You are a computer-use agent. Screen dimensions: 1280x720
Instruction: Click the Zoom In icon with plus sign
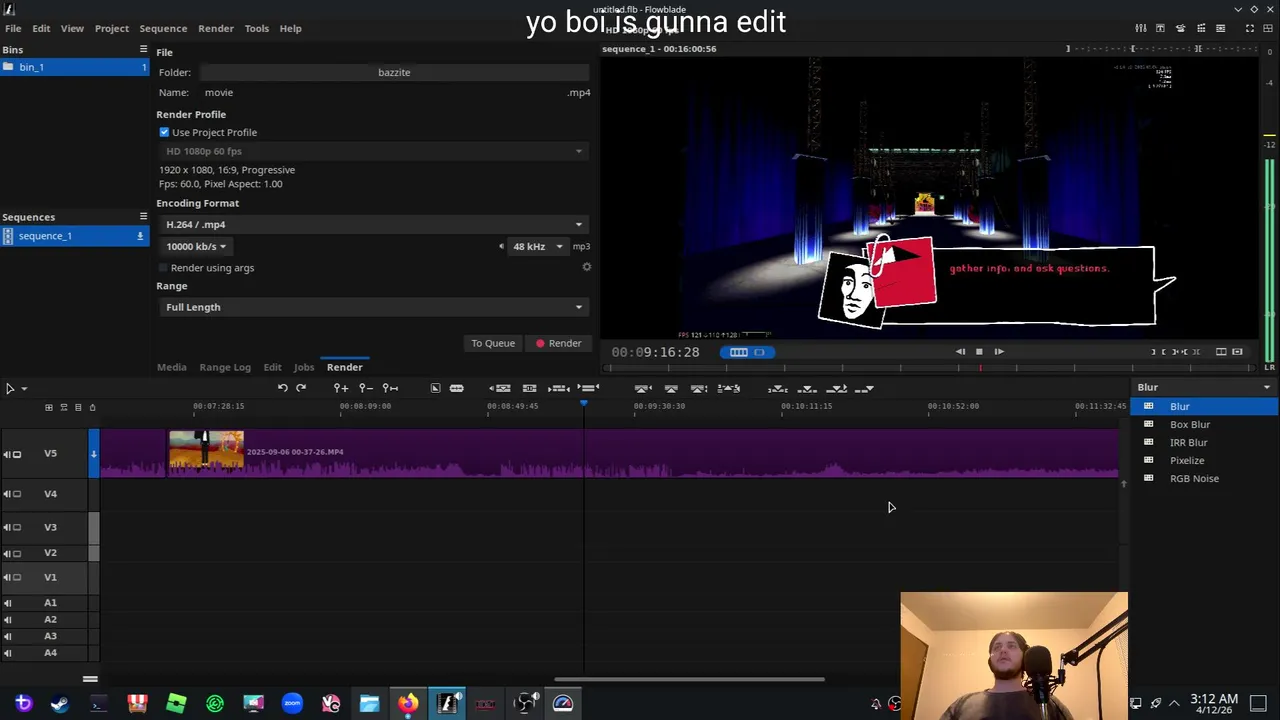click(341, 388)
